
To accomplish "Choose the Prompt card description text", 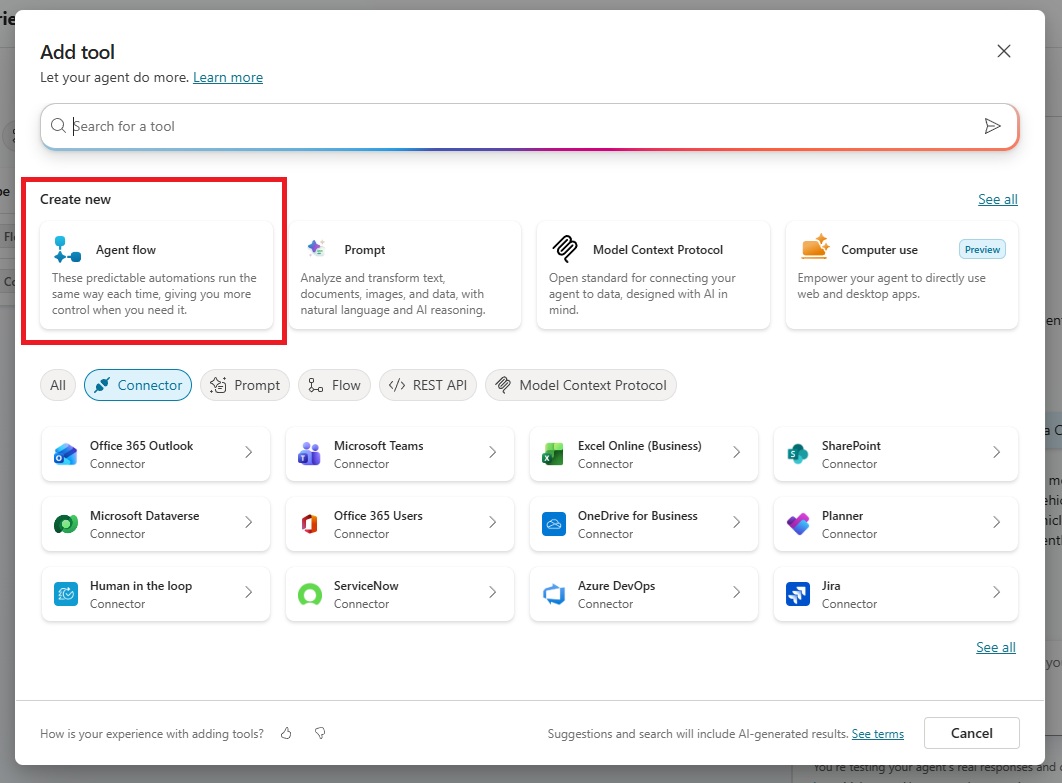I will point(393,294).
